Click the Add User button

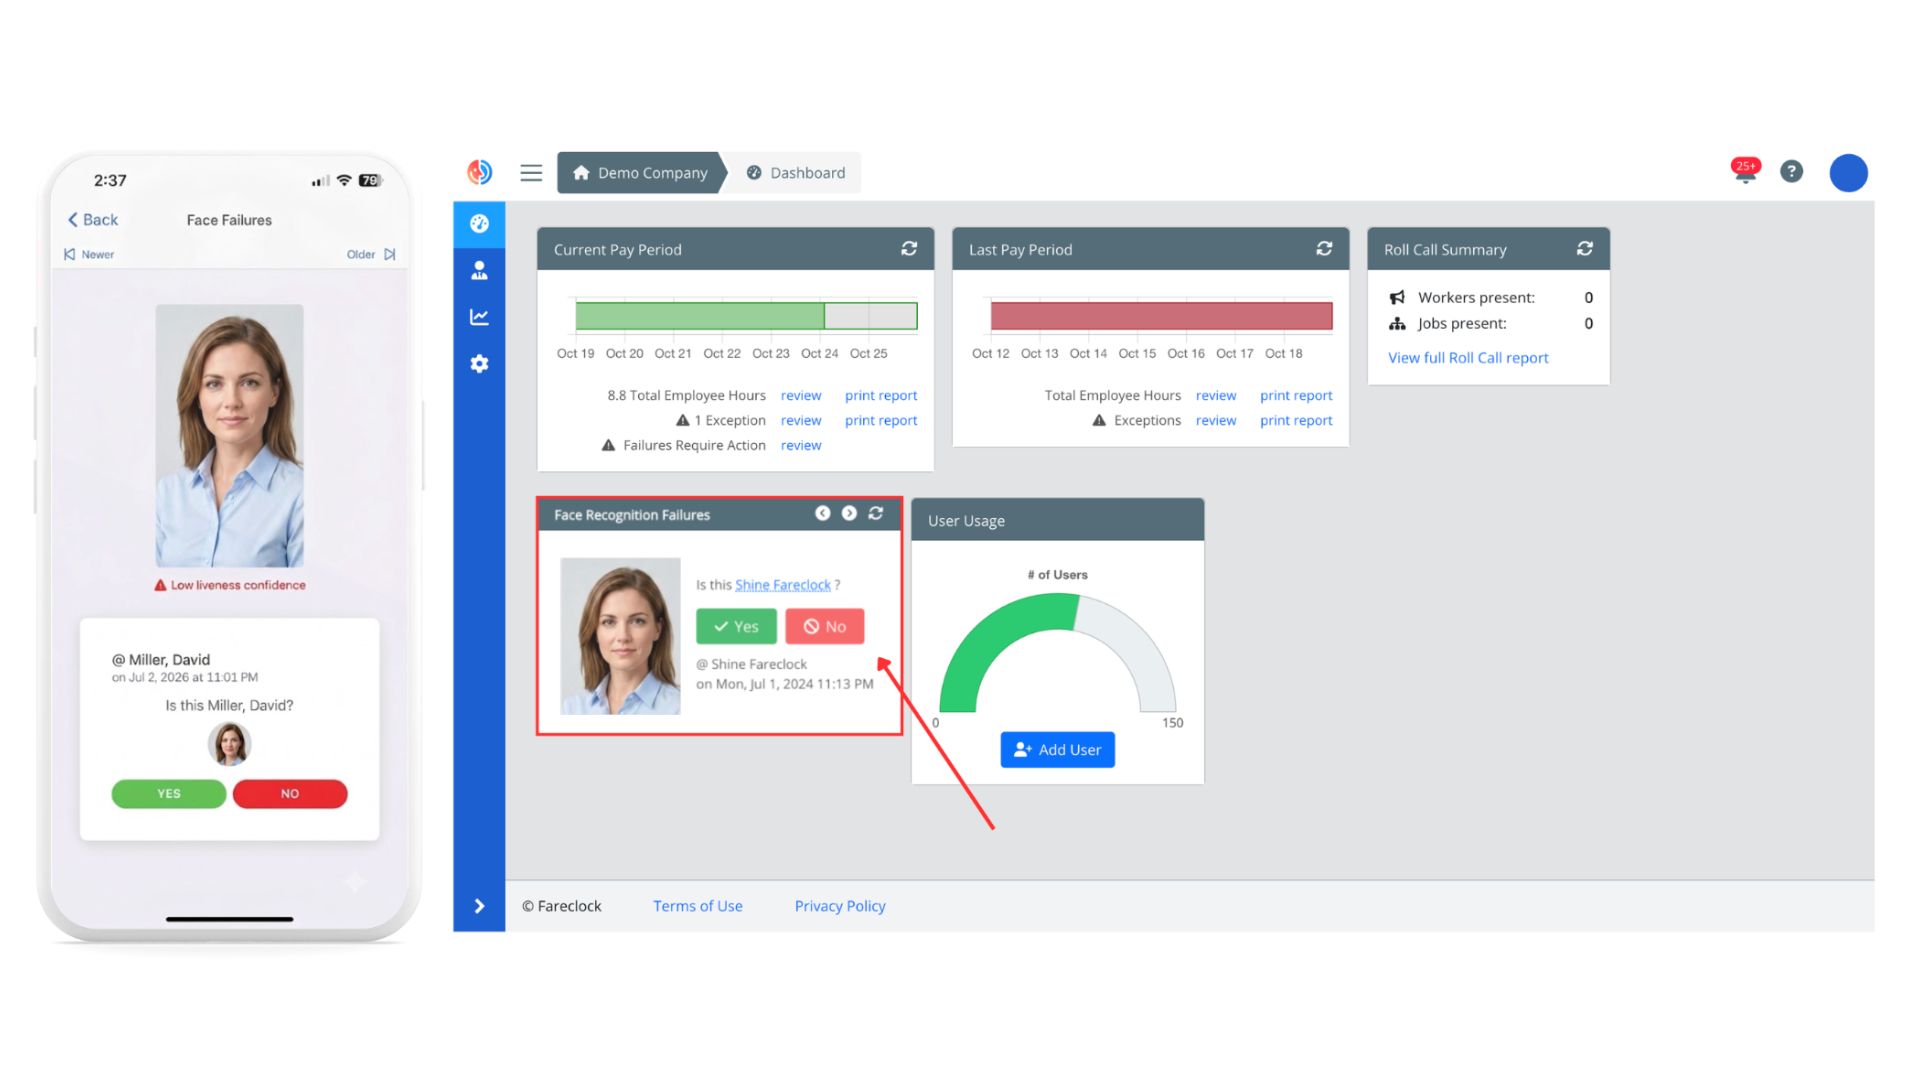[x=1057, y=750]
